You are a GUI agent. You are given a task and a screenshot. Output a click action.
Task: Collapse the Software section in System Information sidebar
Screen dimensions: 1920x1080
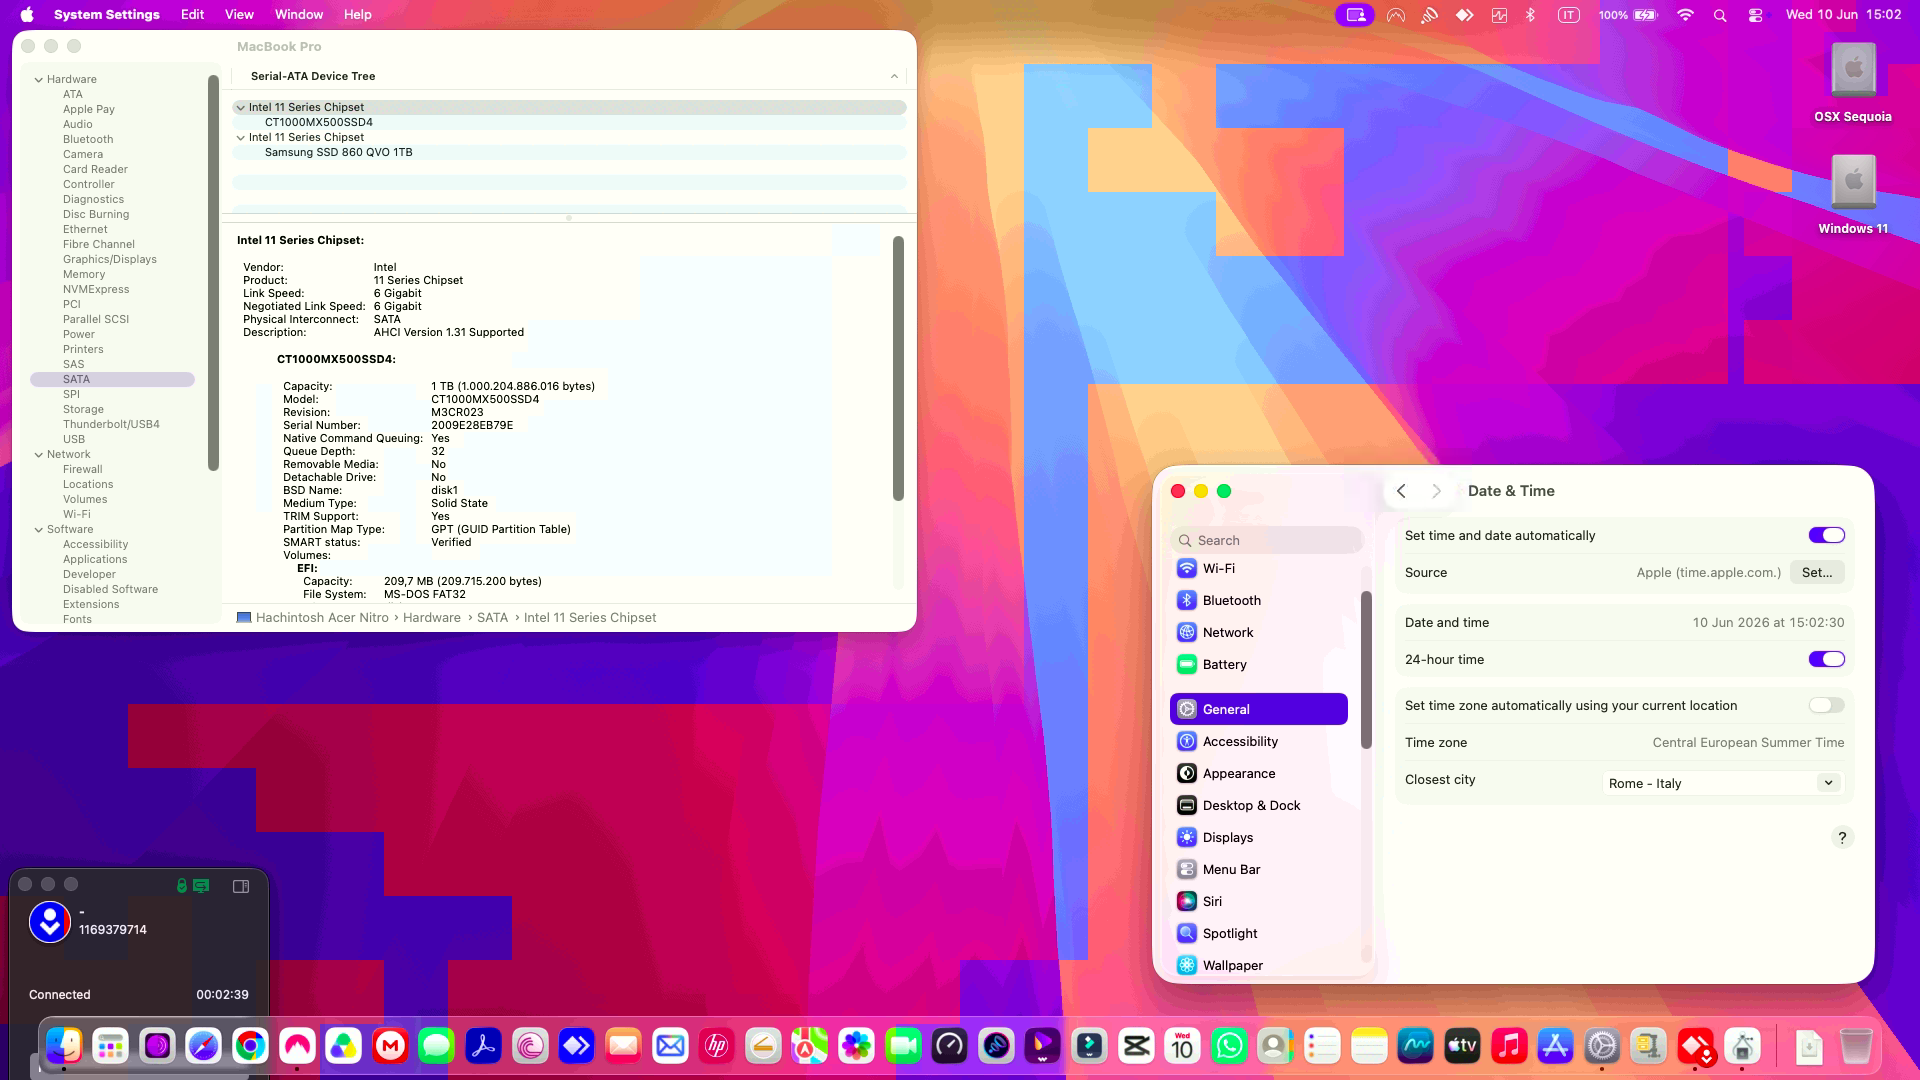[x=39, y=529]
